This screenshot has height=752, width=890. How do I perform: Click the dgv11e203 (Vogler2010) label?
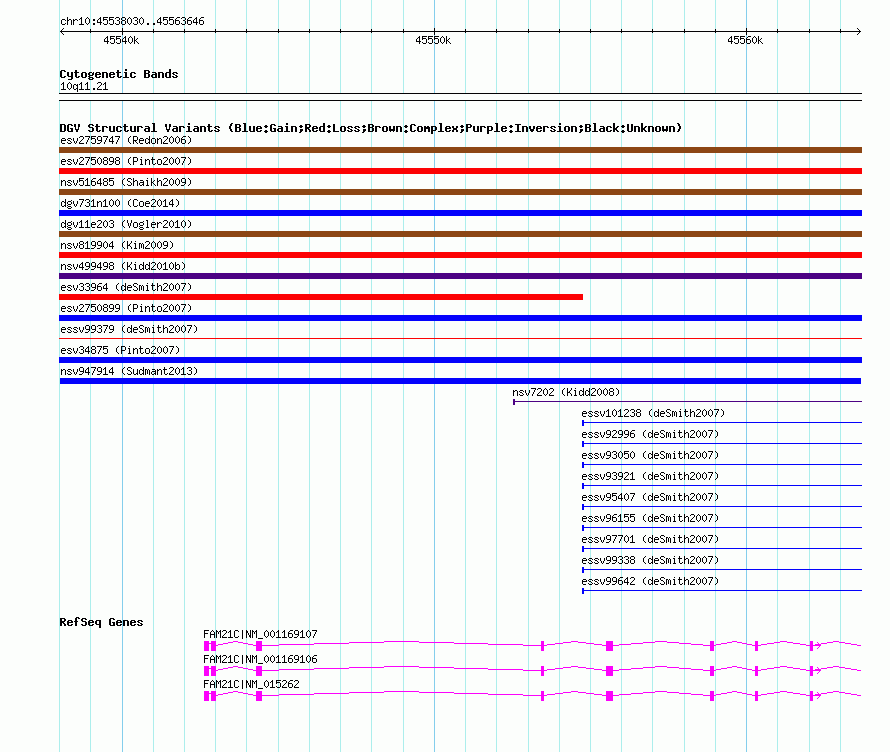coord(126,224)
